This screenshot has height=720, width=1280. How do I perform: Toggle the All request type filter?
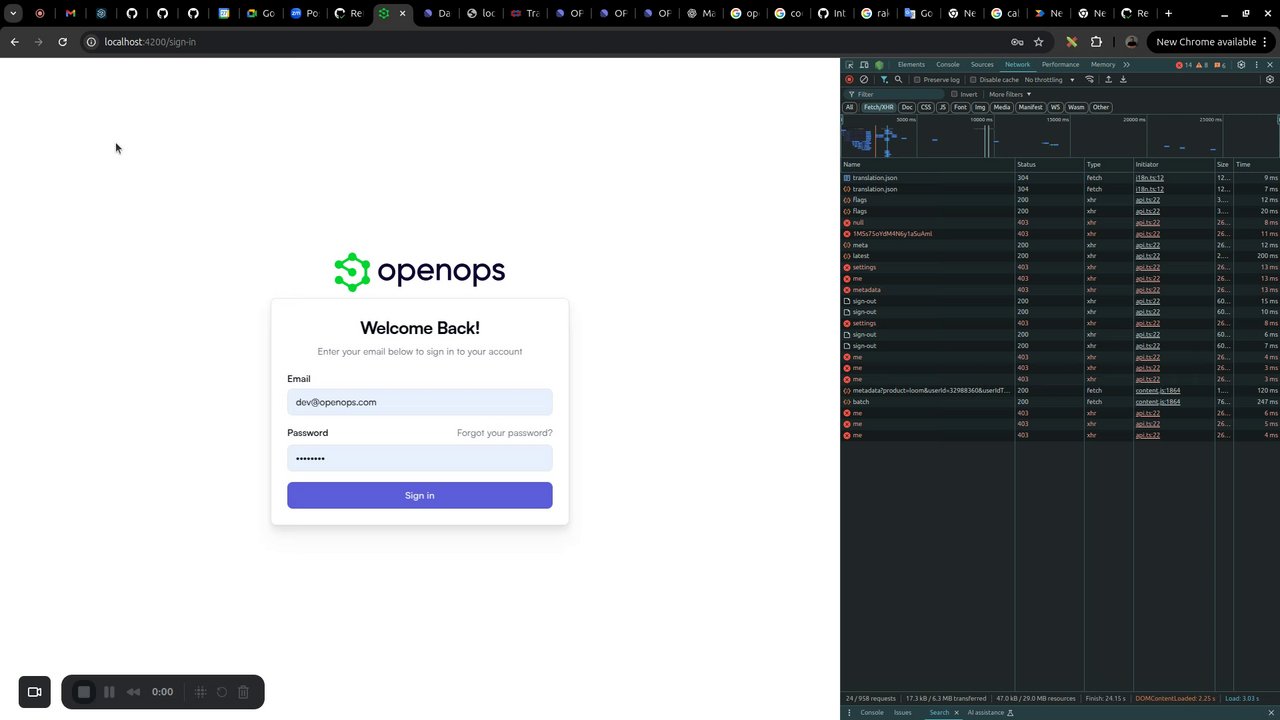coord(849,107)
